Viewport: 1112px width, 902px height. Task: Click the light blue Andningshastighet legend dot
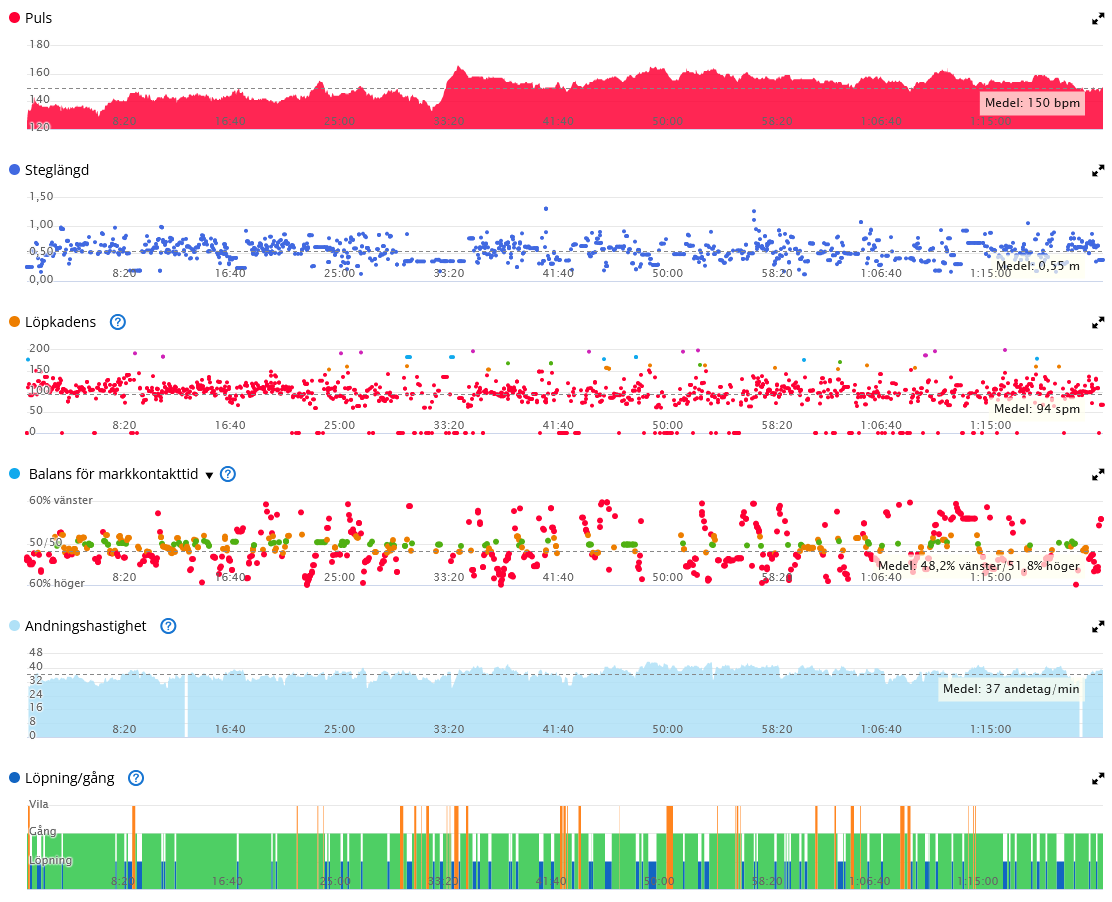click(x=14, y=625)
